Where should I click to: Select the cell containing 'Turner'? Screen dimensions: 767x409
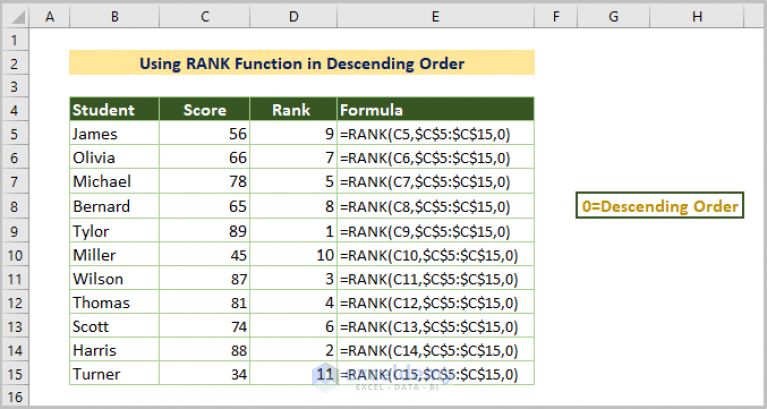tap(114, 374)
